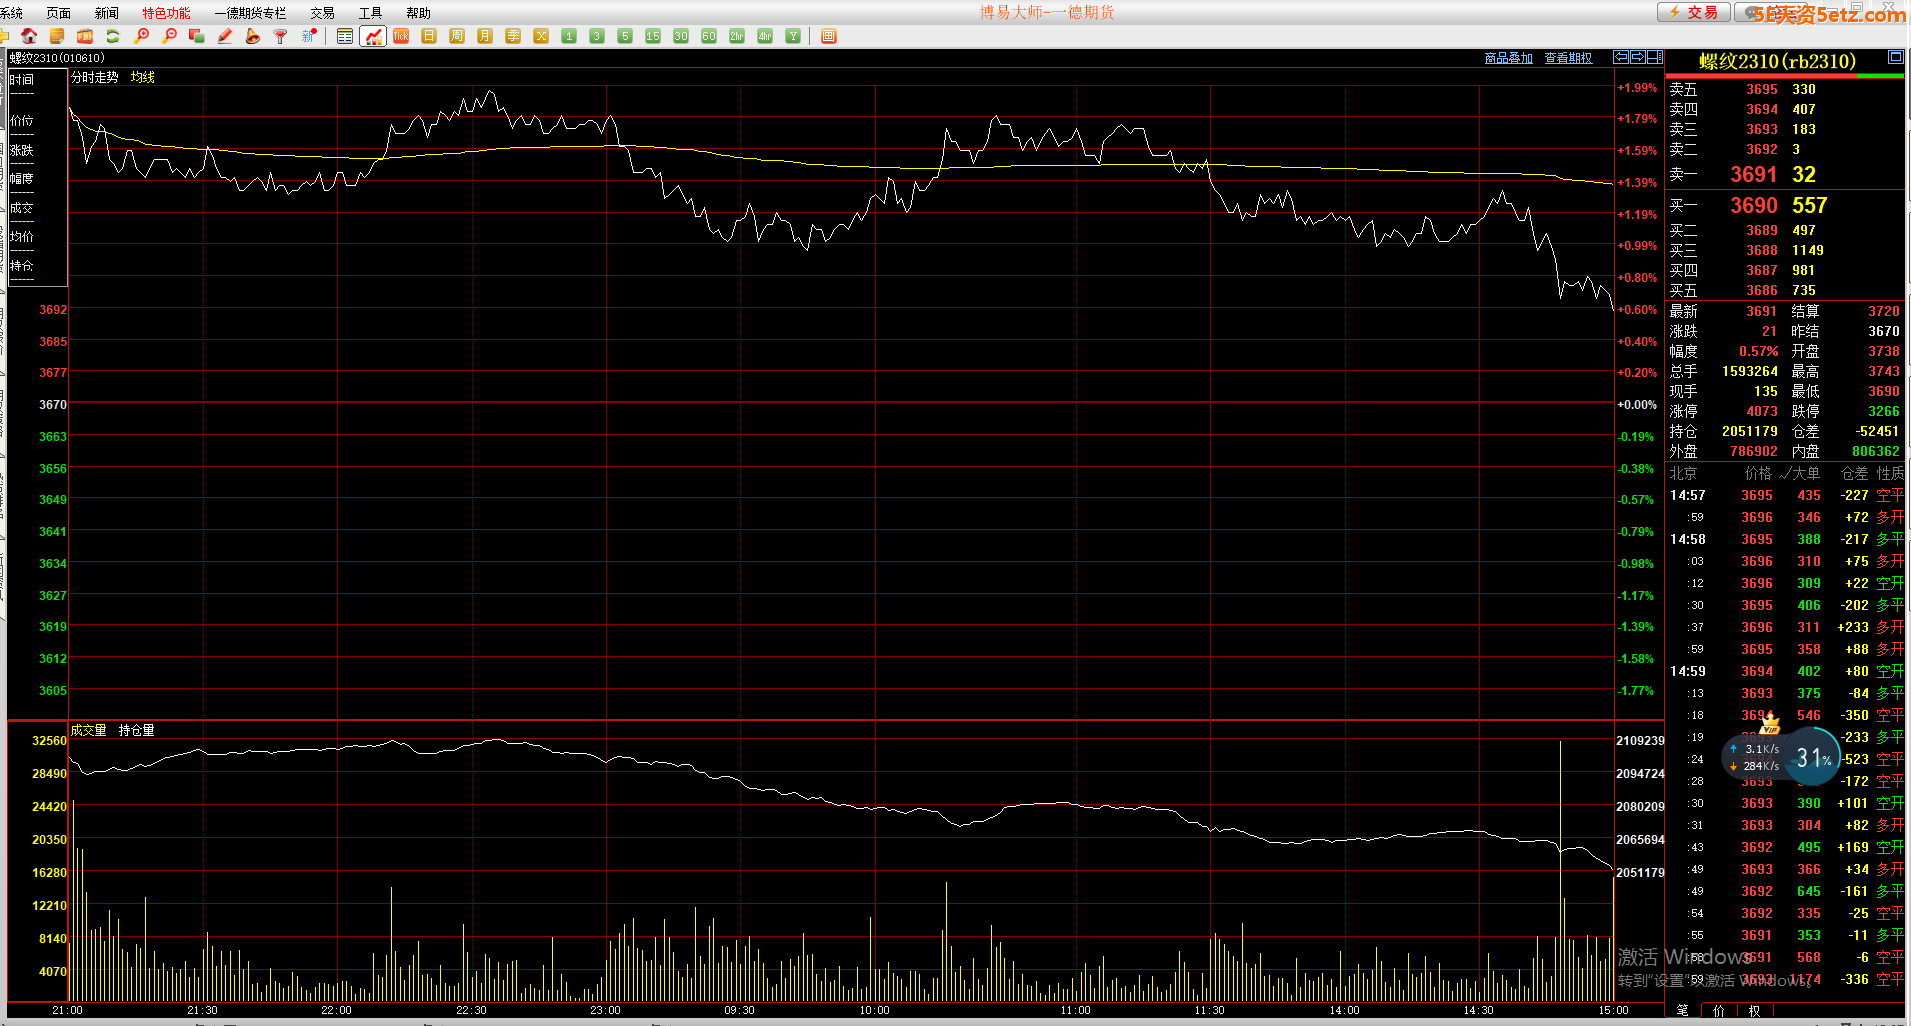Zoom out with the minus magnifier icon
This screenshot has height=1026, width=1911.
[169, 36]
